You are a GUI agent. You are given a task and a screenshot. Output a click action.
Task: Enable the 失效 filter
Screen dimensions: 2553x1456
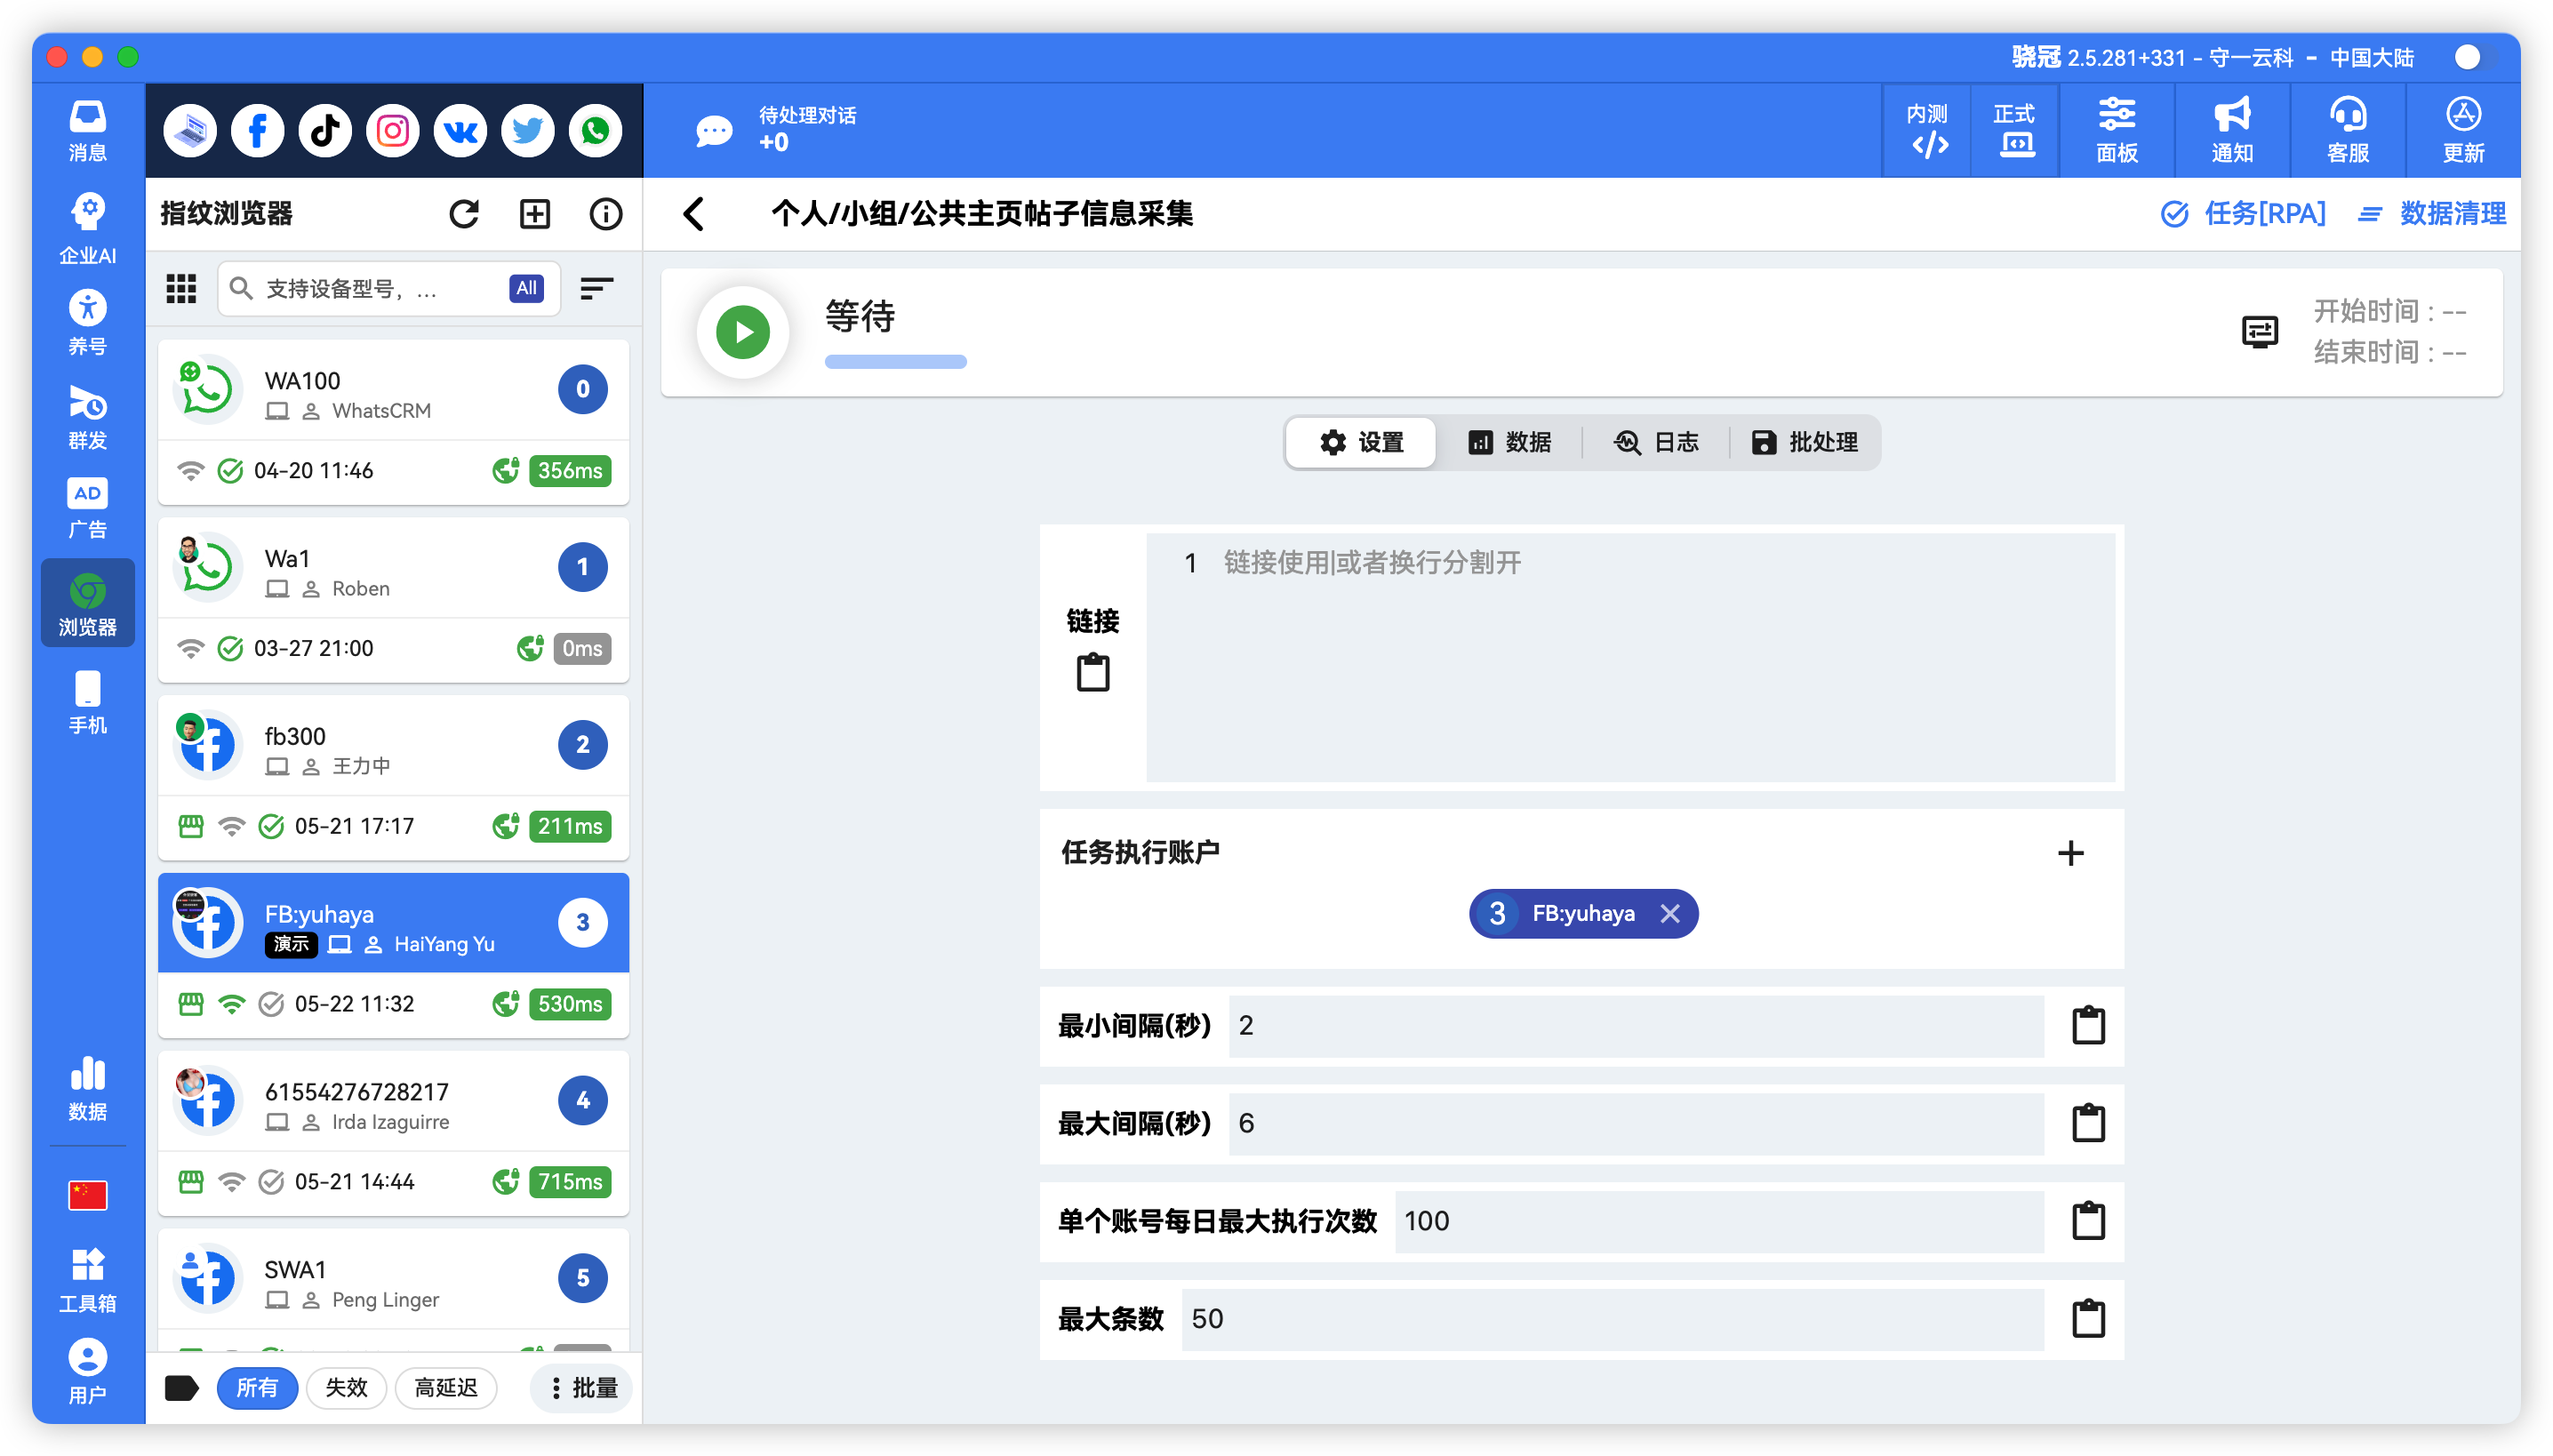point(346,1388)
